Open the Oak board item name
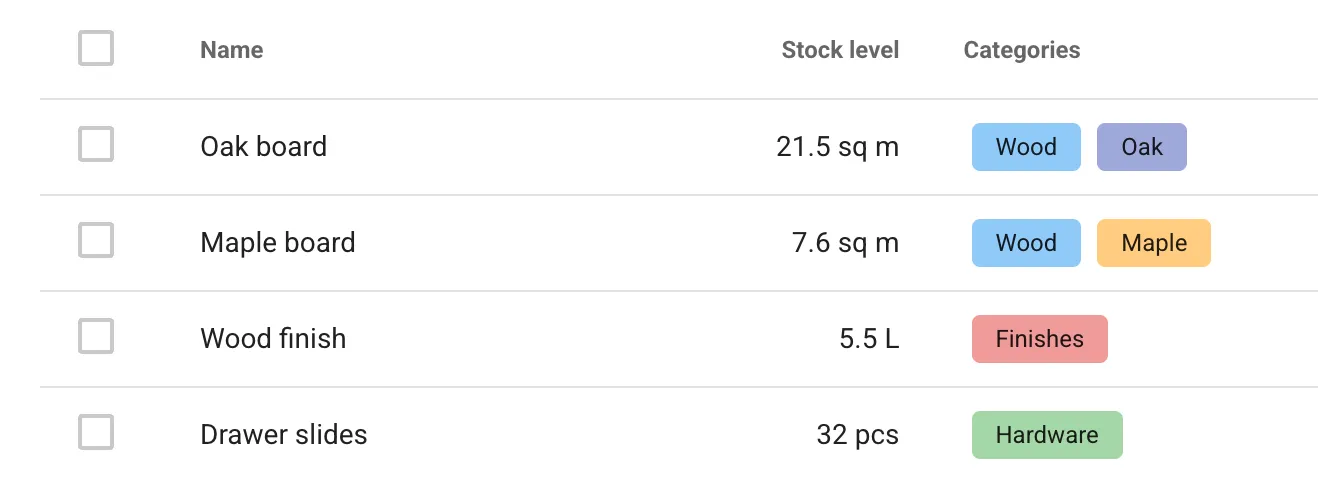Image resolution: width=1318 pixels, height=482 pixels. [x=264, y=147]
